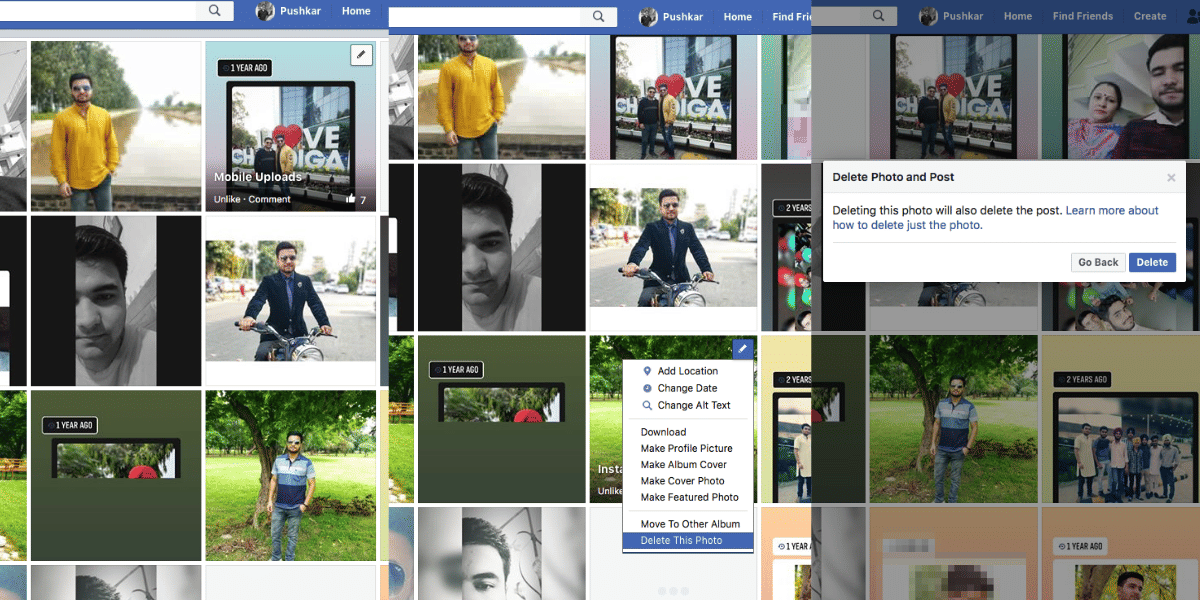
Task: Open the pencil edit icon on the photo
Action: pos(361,55)
